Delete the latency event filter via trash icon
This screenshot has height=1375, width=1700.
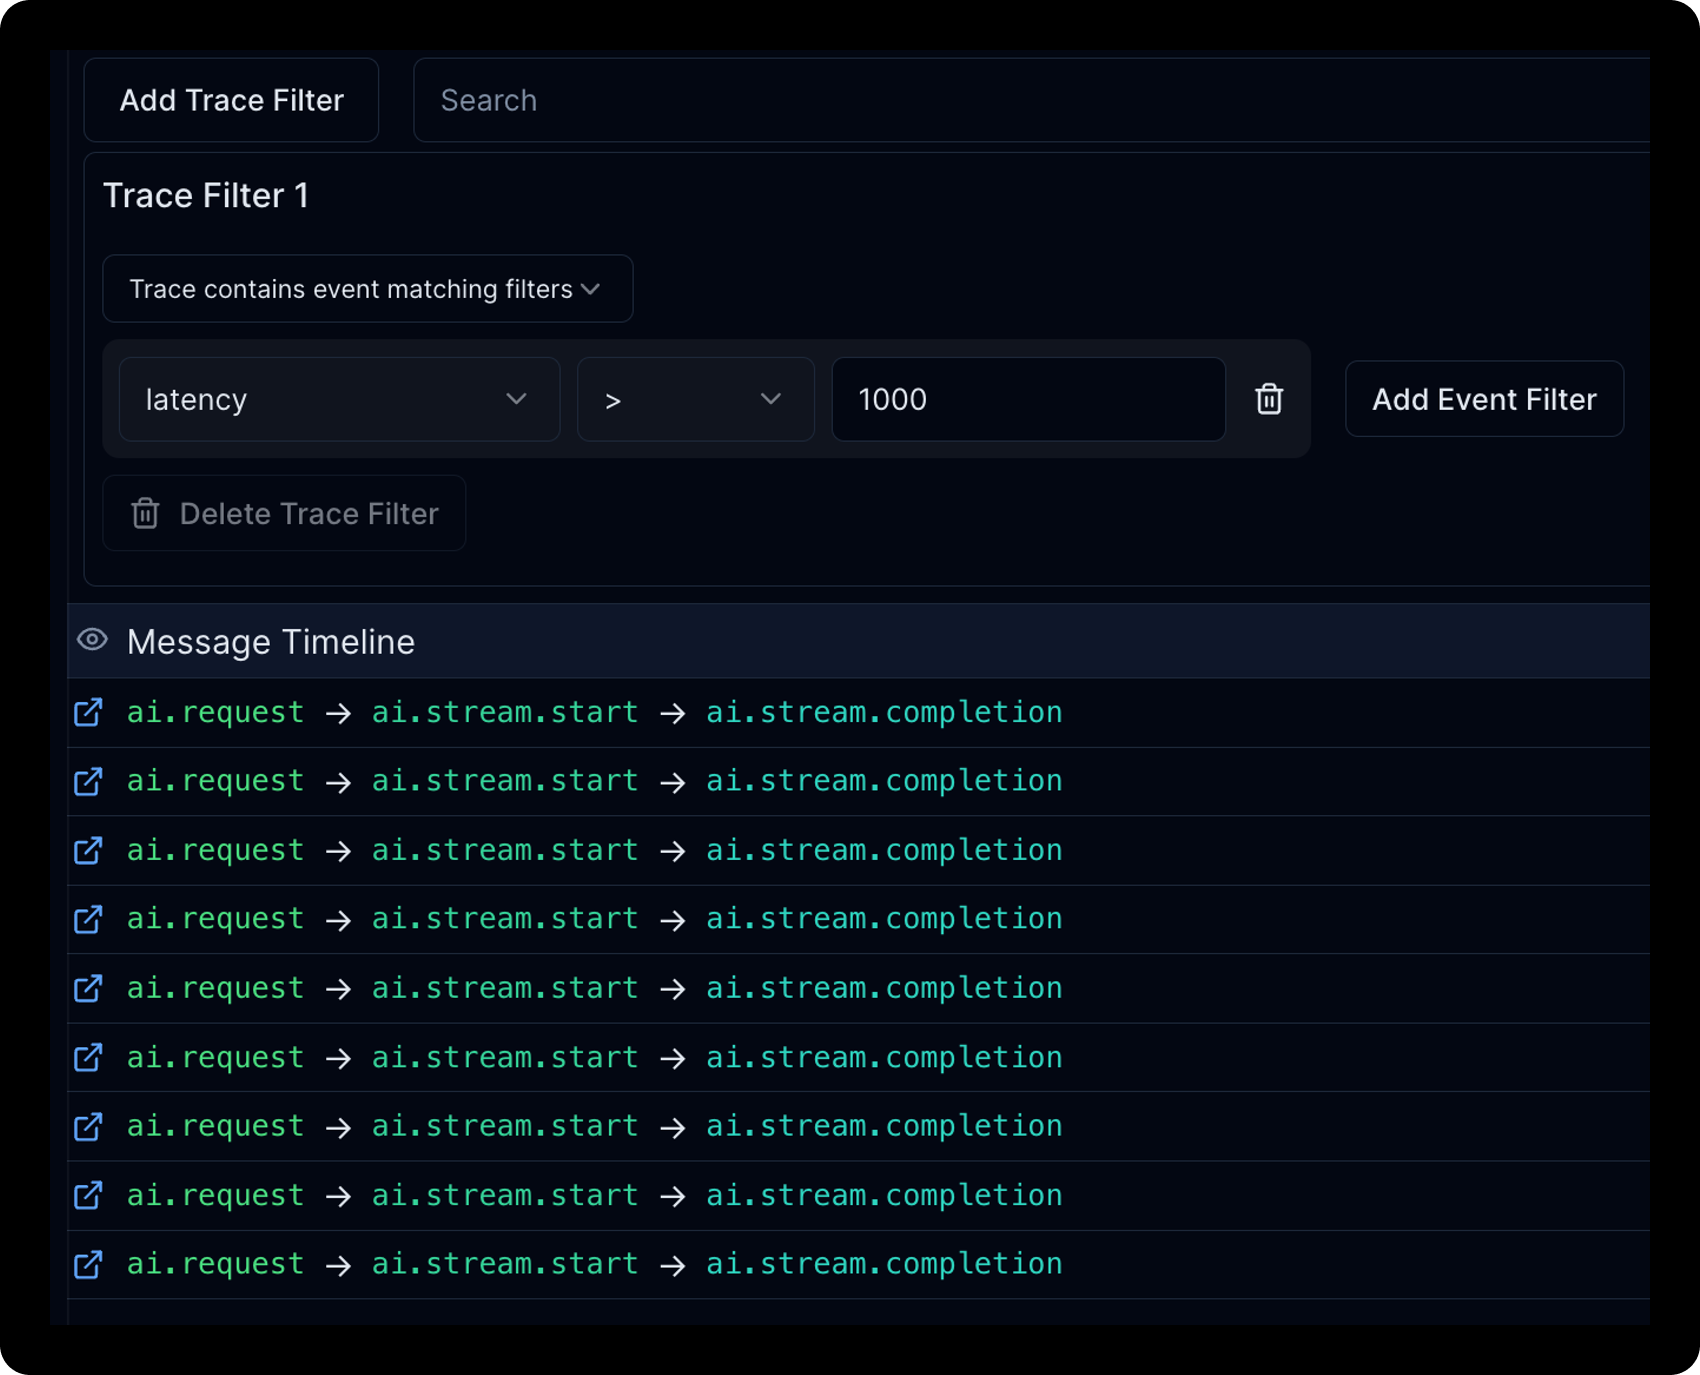tap(1269, 399)
